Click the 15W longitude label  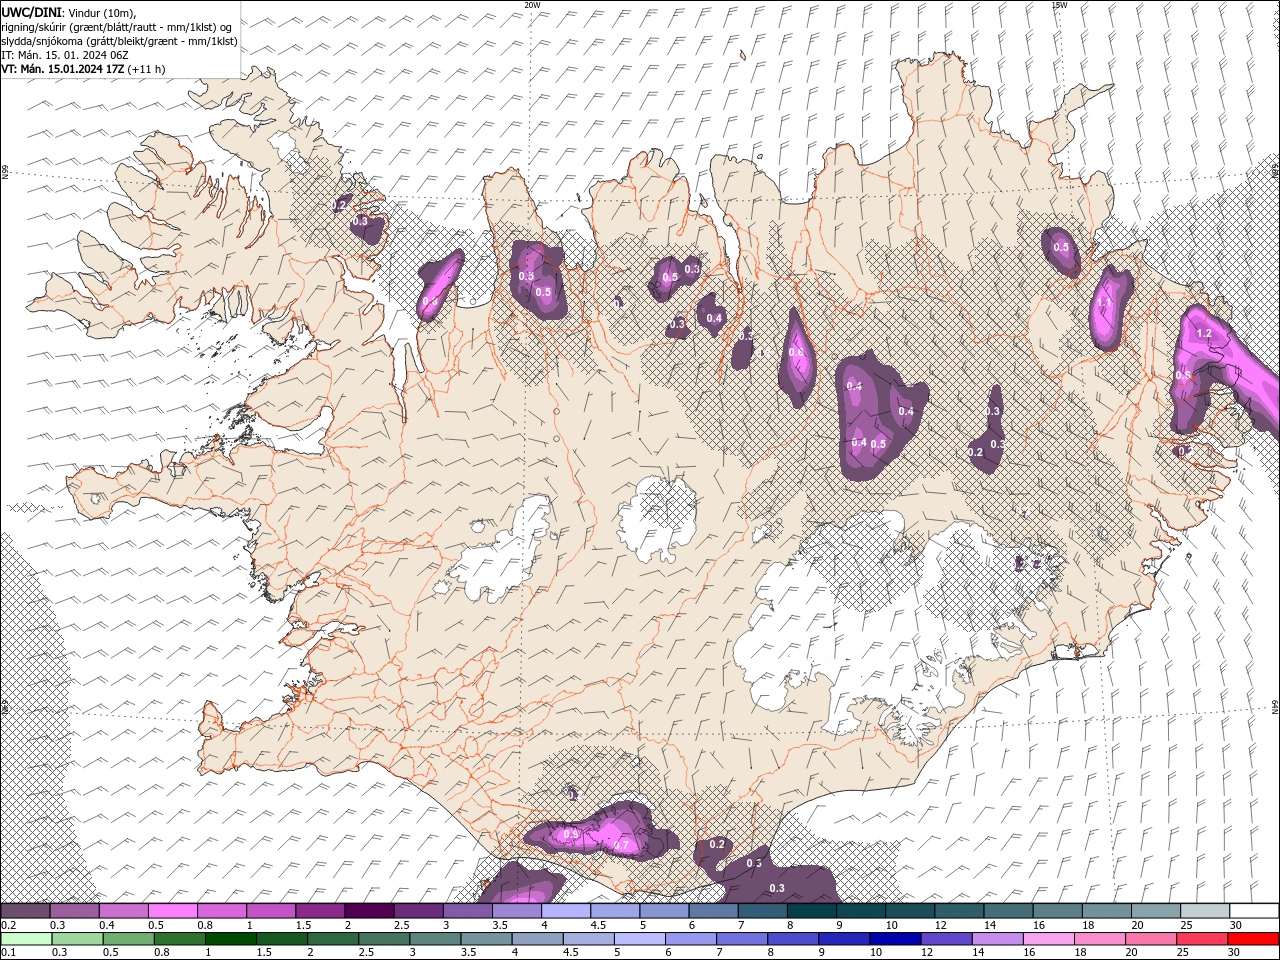click(x=1059, y=5)
